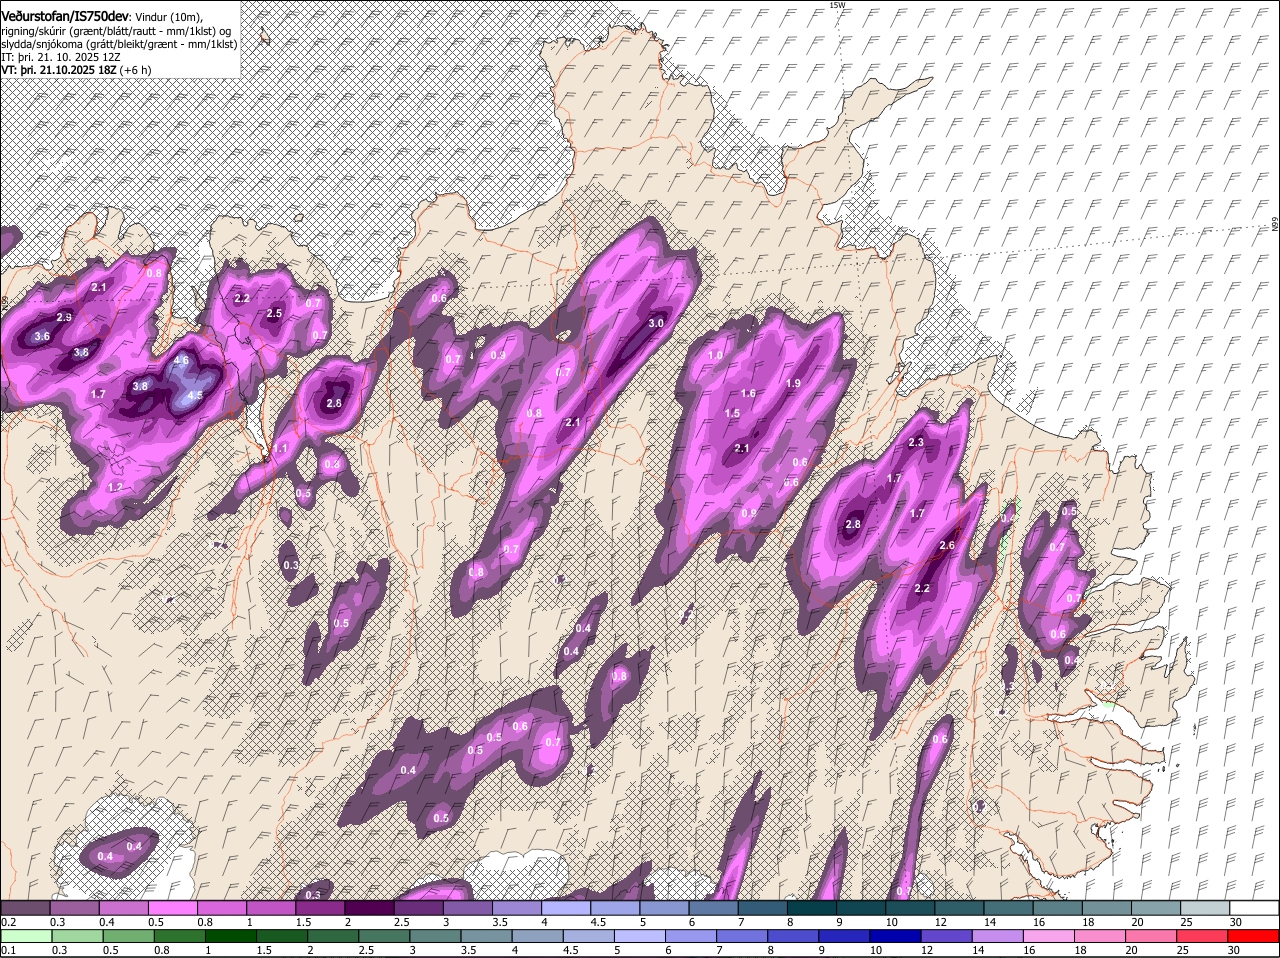Click the 3.0 precipitation value on the map
The height and width of the screenshot is (958, 1280).
point(656,323)
